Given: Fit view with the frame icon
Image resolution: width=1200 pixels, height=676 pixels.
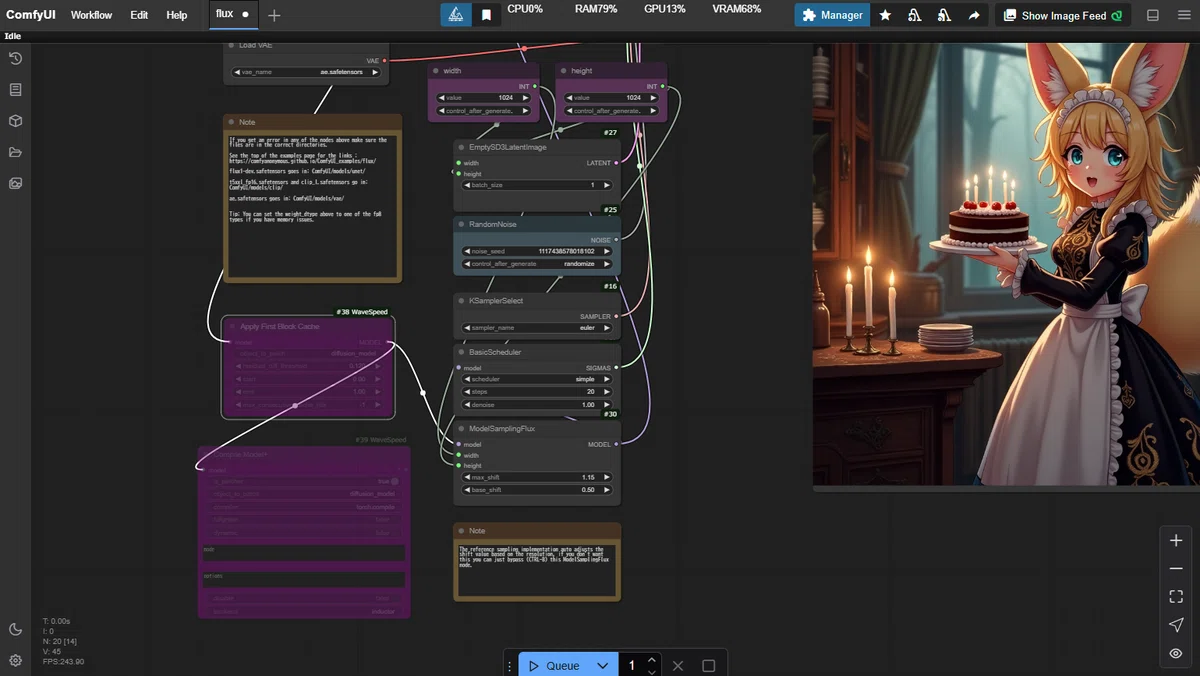Looking at the screenshot, I should pyautogui.click(x=1176, y=596).
